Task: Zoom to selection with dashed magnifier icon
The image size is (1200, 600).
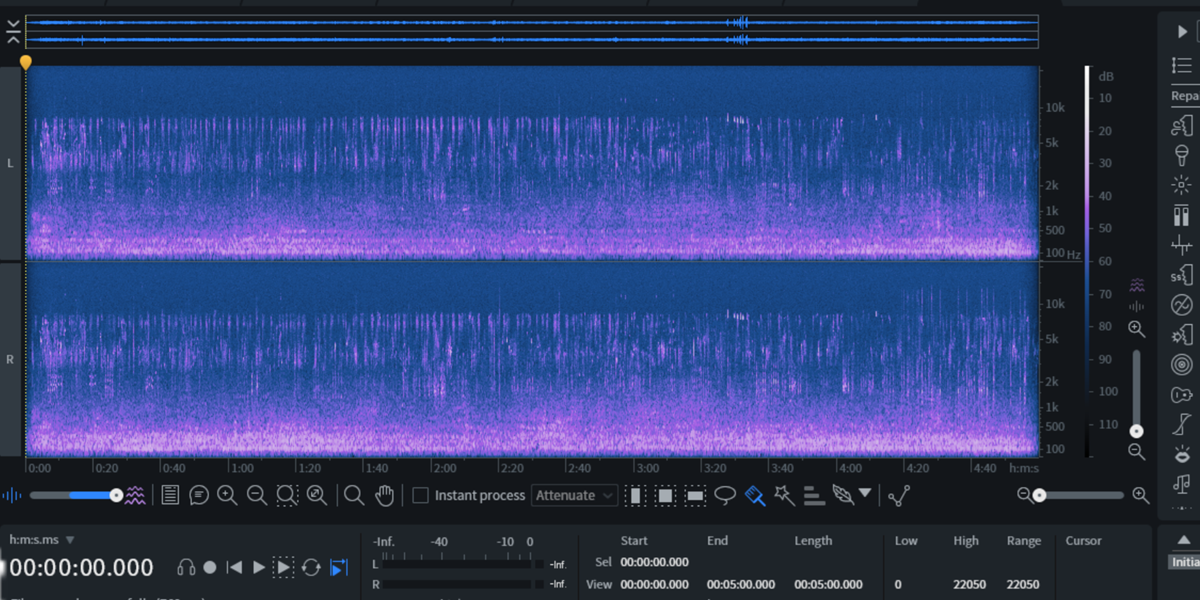Action: click(x=287, y=495)
